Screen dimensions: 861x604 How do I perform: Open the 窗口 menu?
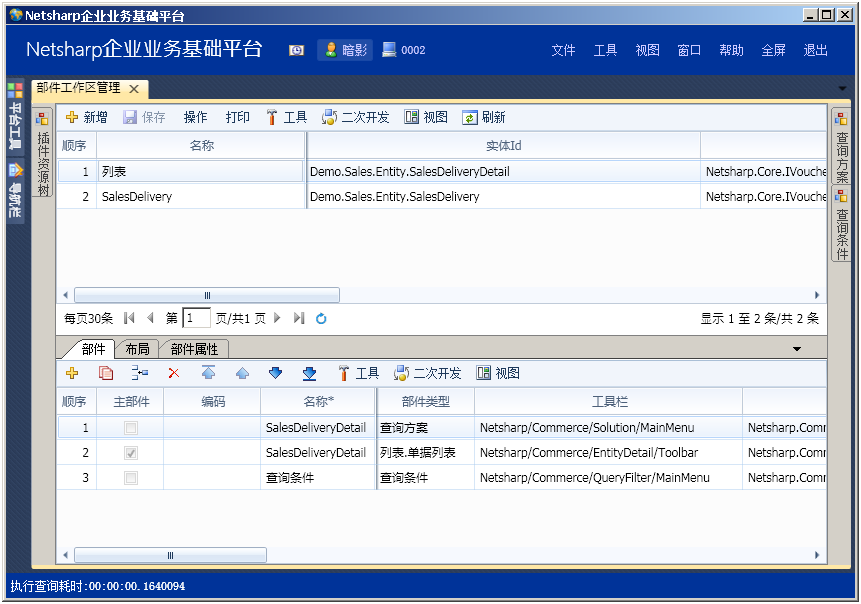689,50
